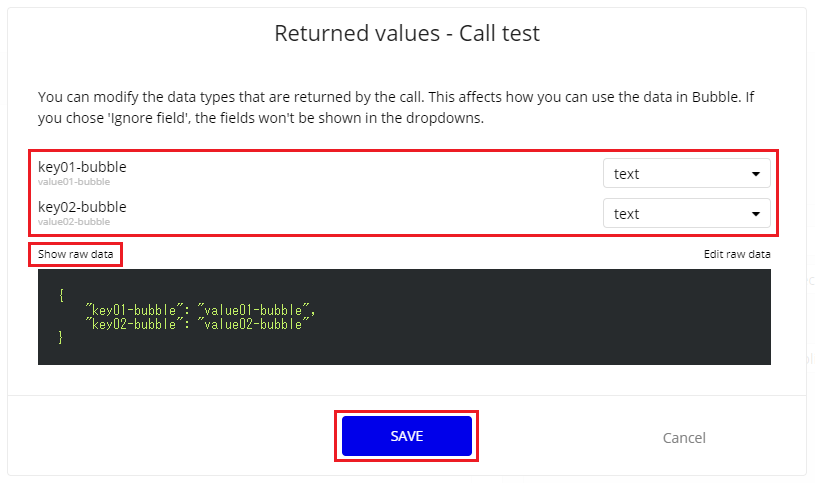This screenshot has height=483, width=815.
Task: Select the key01-bubble field label
Action: tap(82, 167)
